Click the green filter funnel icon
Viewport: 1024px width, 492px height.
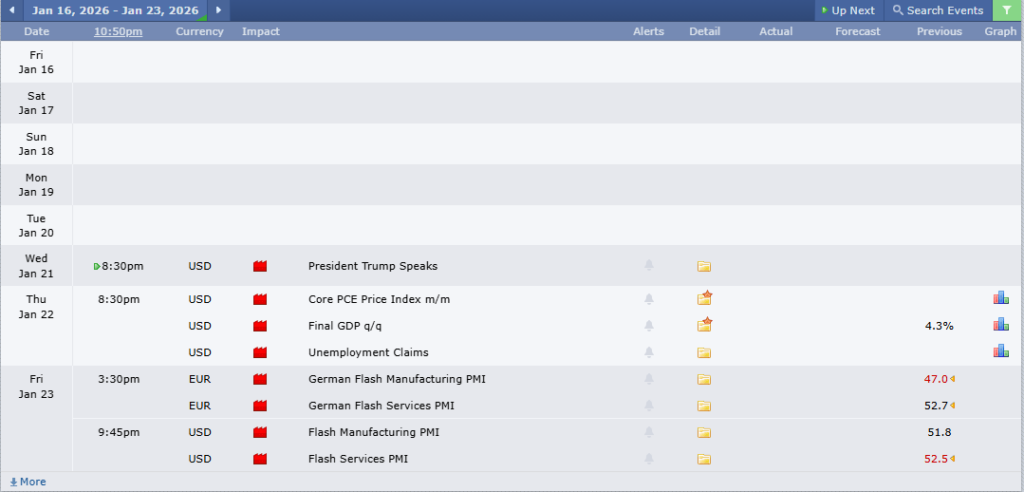pyautogui.click(x=1007, y=10)
